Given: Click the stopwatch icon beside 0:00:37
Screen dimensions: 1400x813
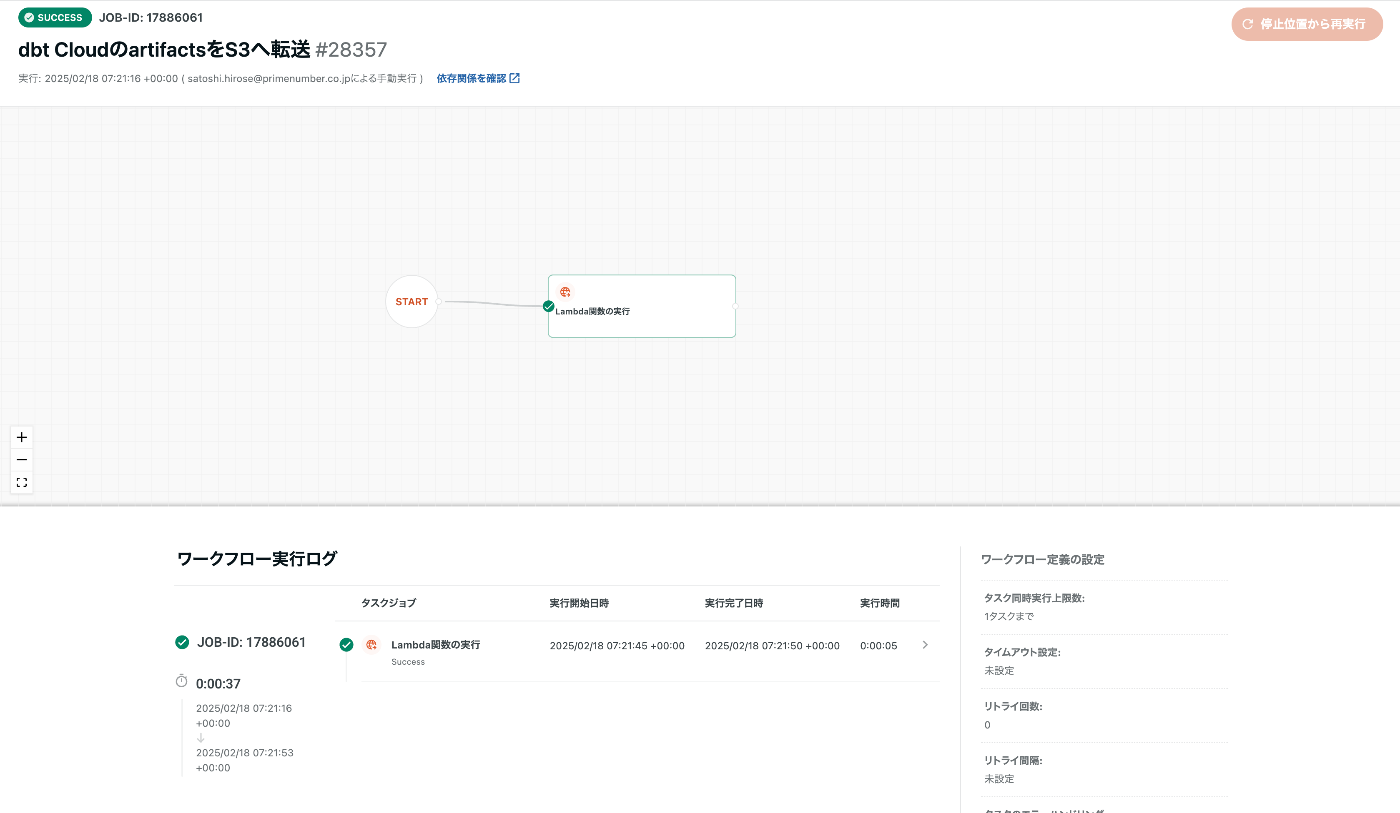Looking at the screenshot, I should coord(182,681).
